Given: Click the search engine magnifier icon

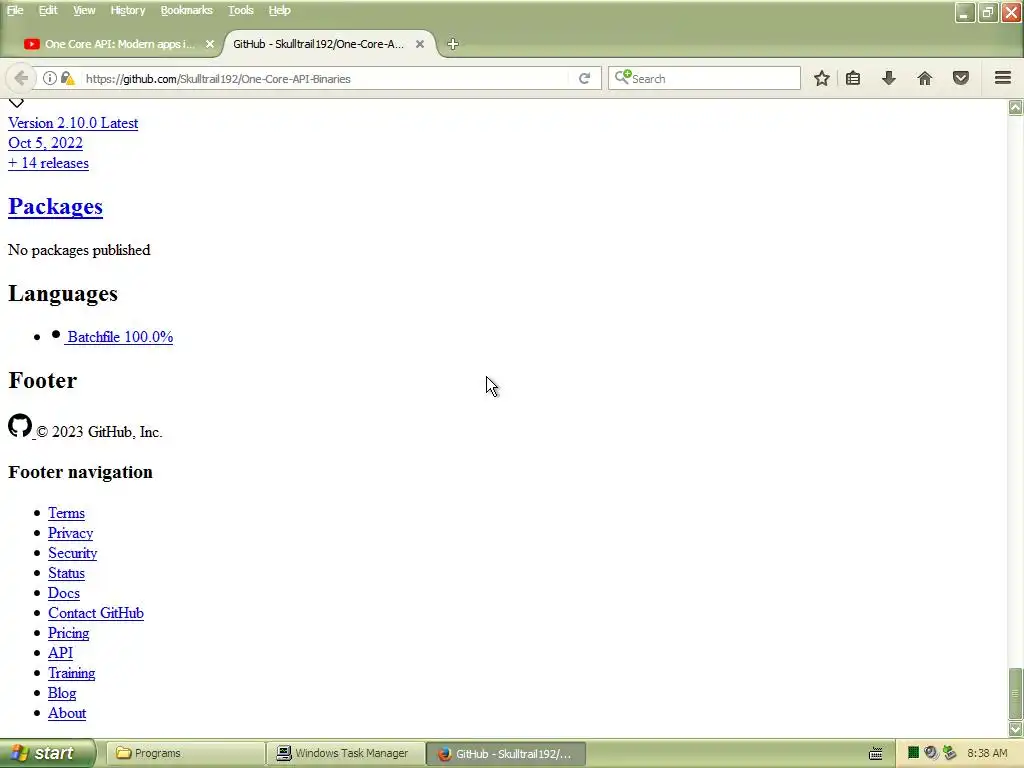Looking at the screenshot, I should point(623,77).
